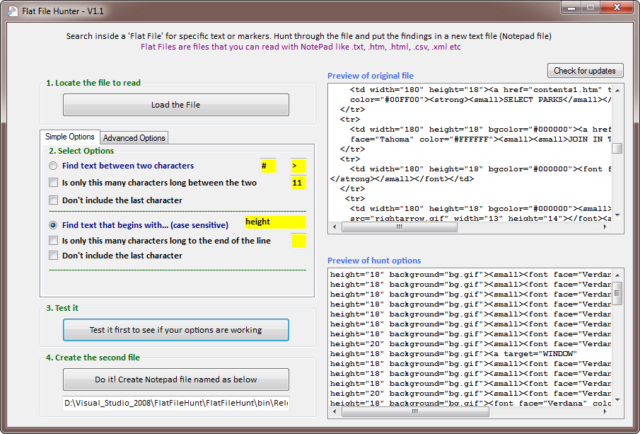Image resolution: width=640 pixels, height=434 pixels.
Task: Click the yellow field containing #
Action: (x=268, y=166)
